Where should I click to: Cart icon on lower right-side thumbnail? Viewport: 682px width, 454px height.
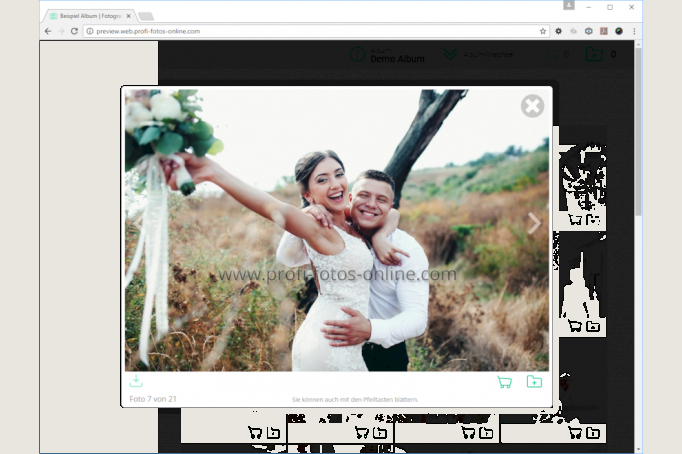tap(575, 326)
